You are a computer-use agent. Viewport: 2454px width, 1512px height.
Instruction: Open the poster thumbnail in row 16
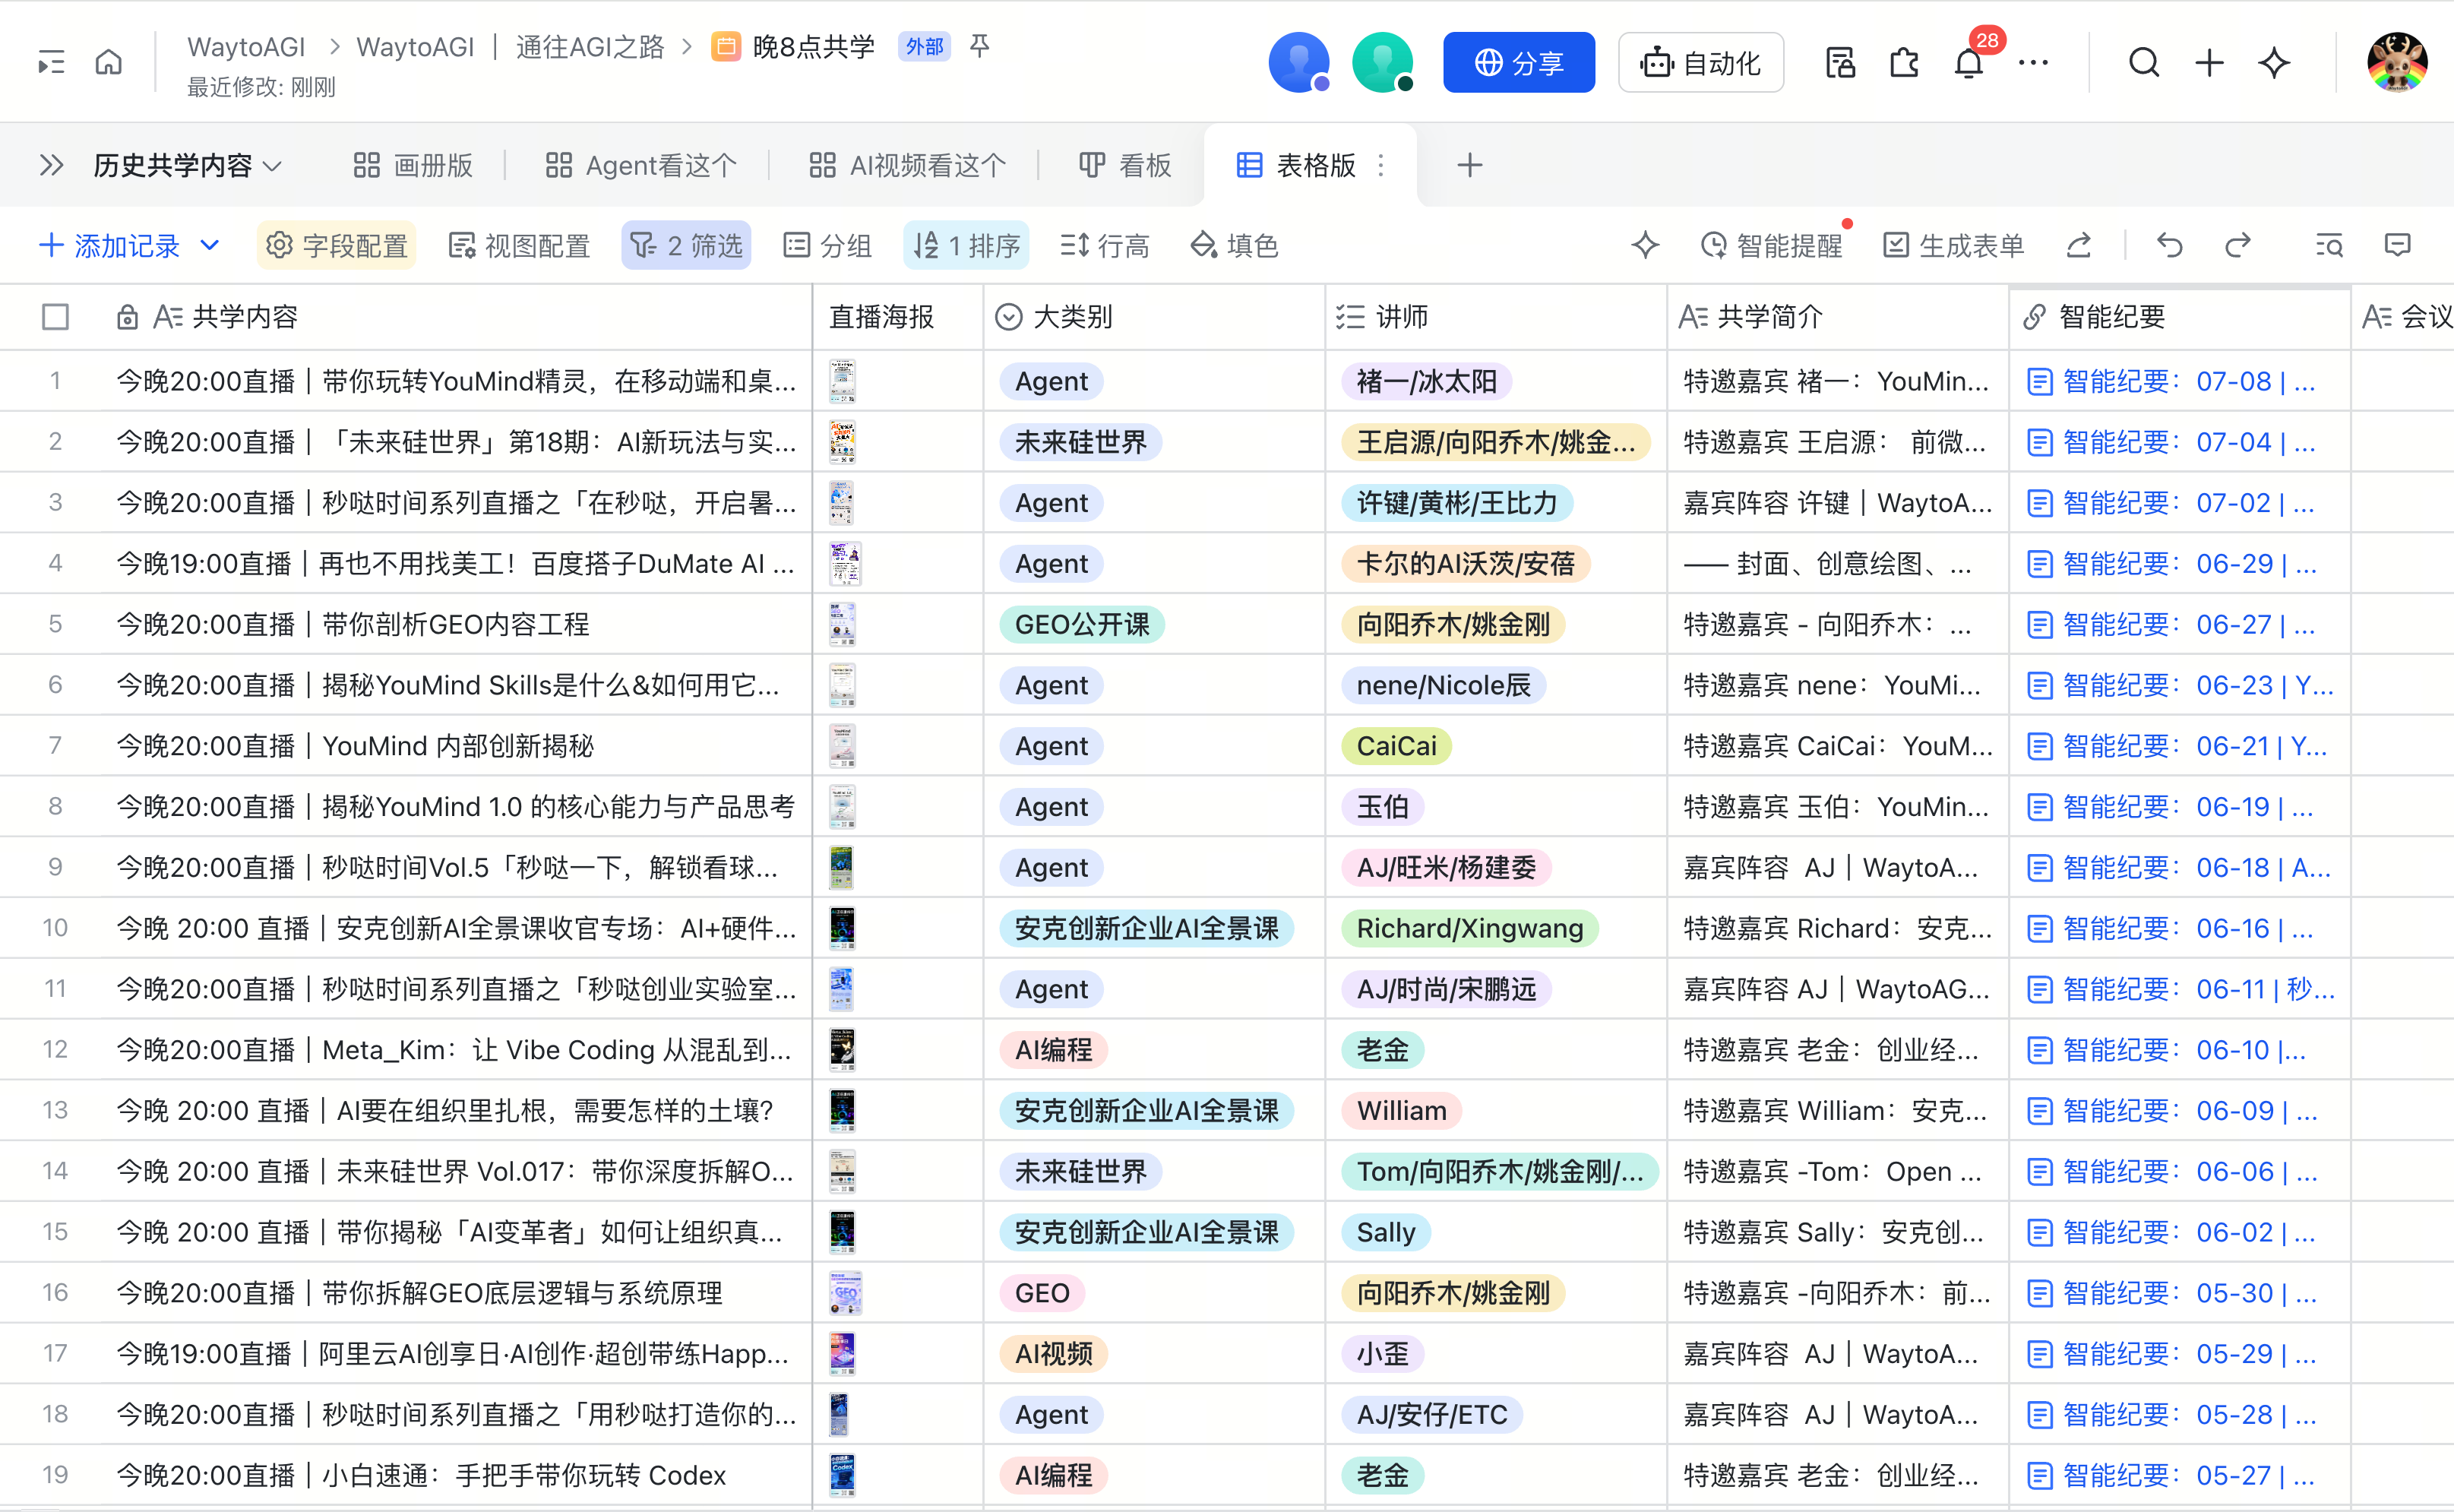pyautogui.click(x=845, y=1293)
